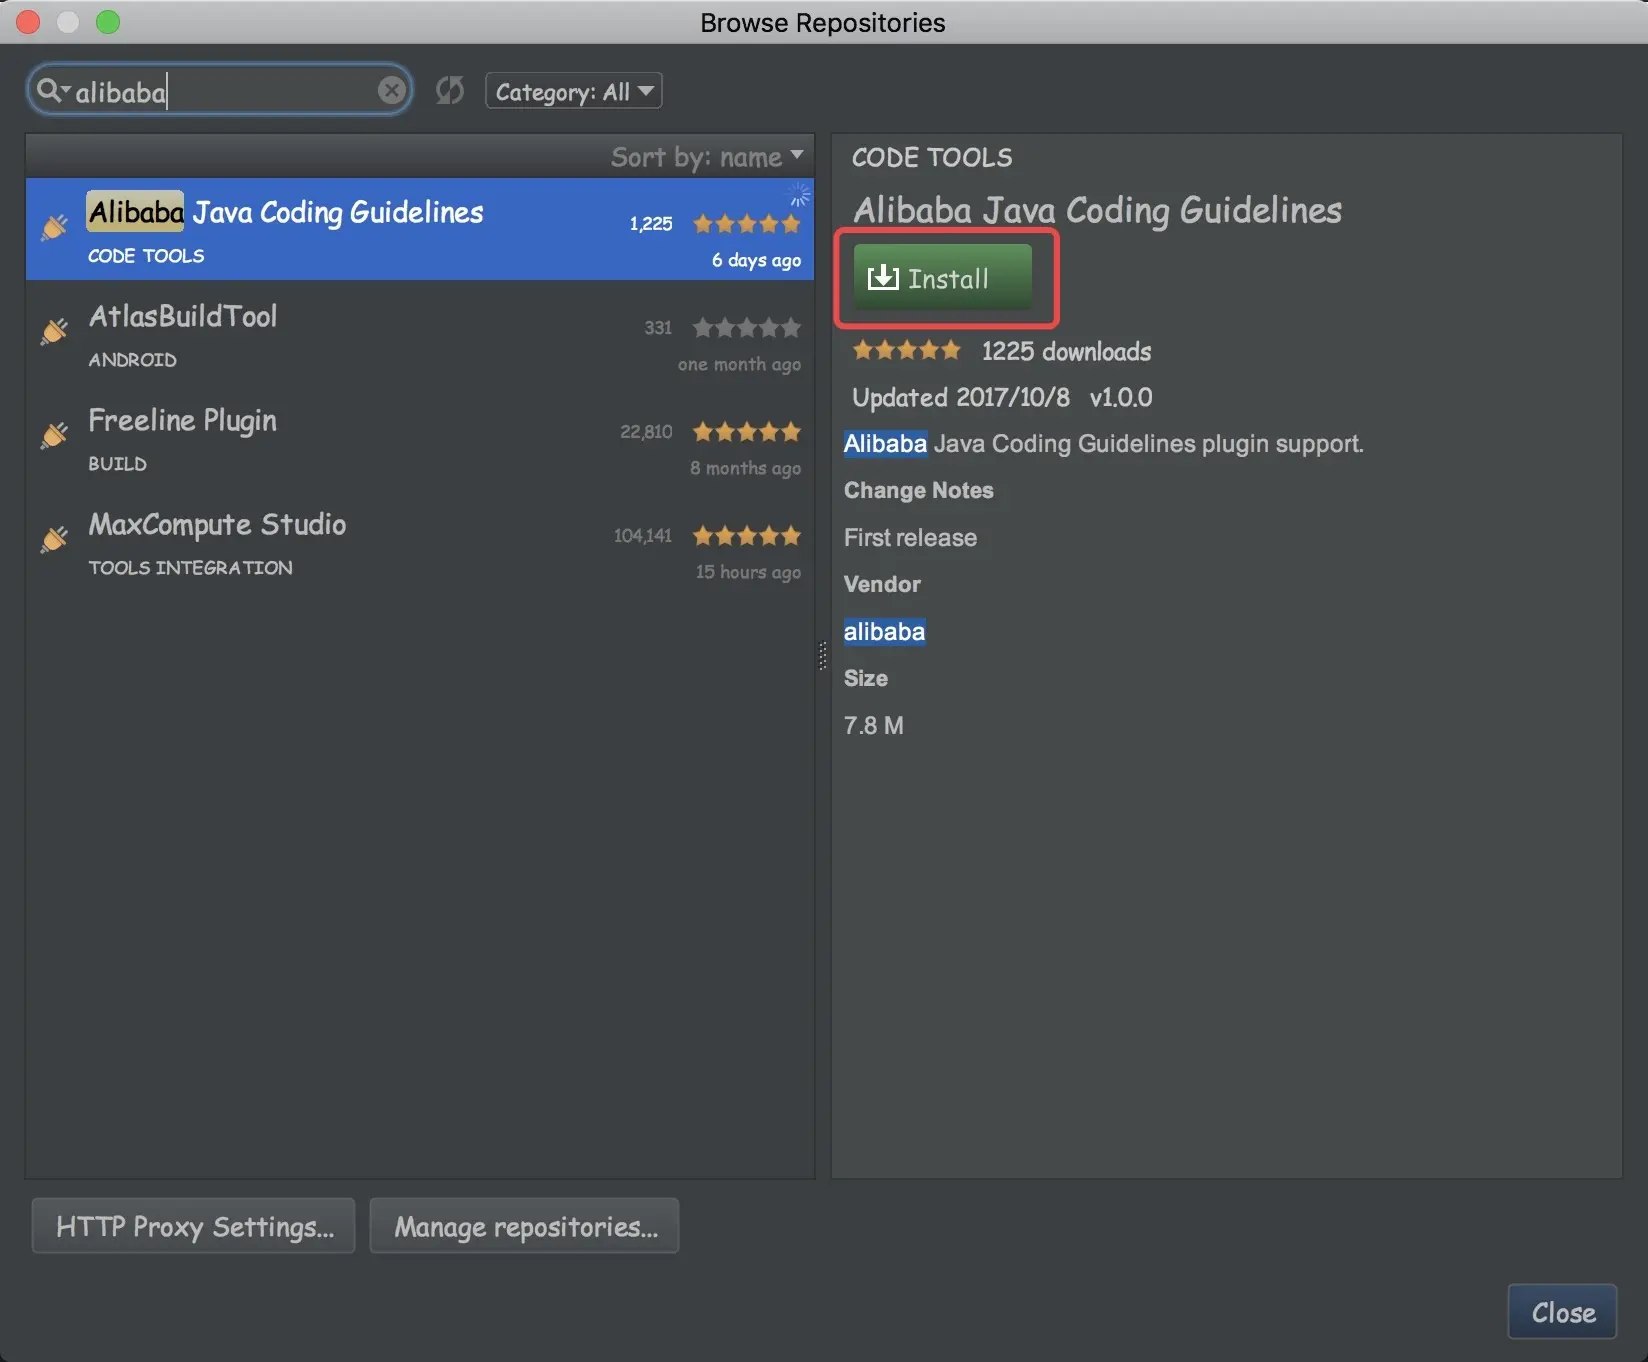Click the 'First release' change note

click(x=910, y=538)
